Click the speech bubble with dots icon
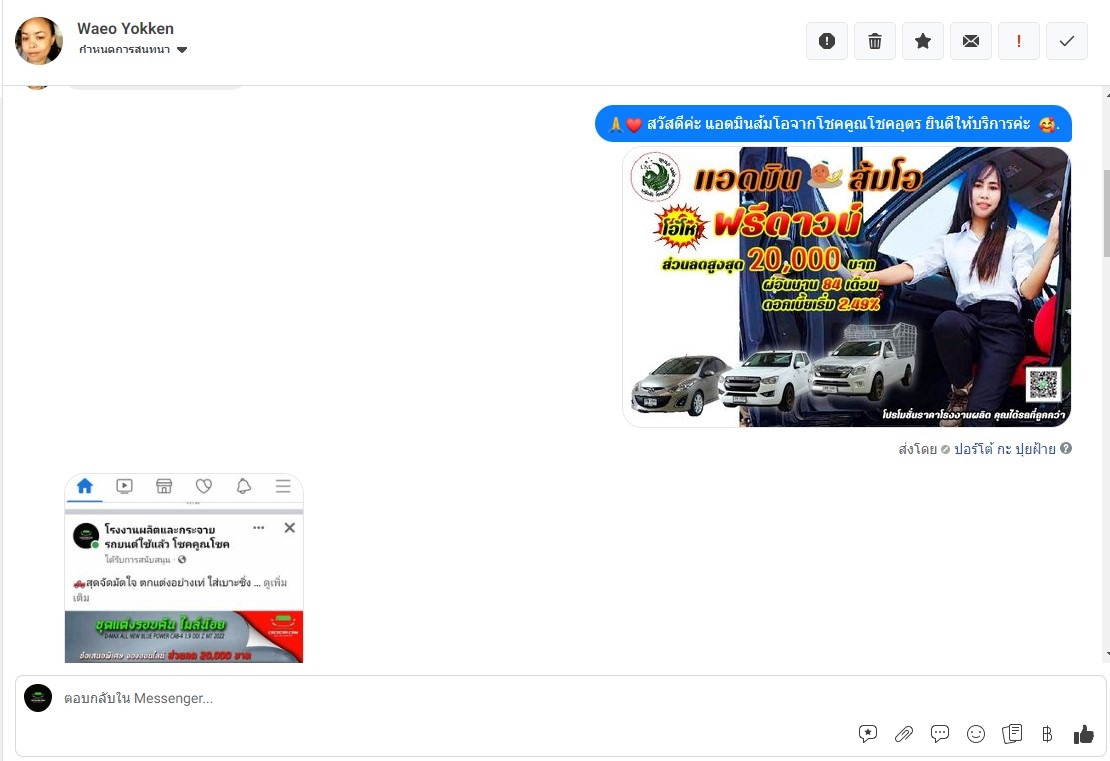Viewport: 1110px width, 761px height. coord(940,734)
